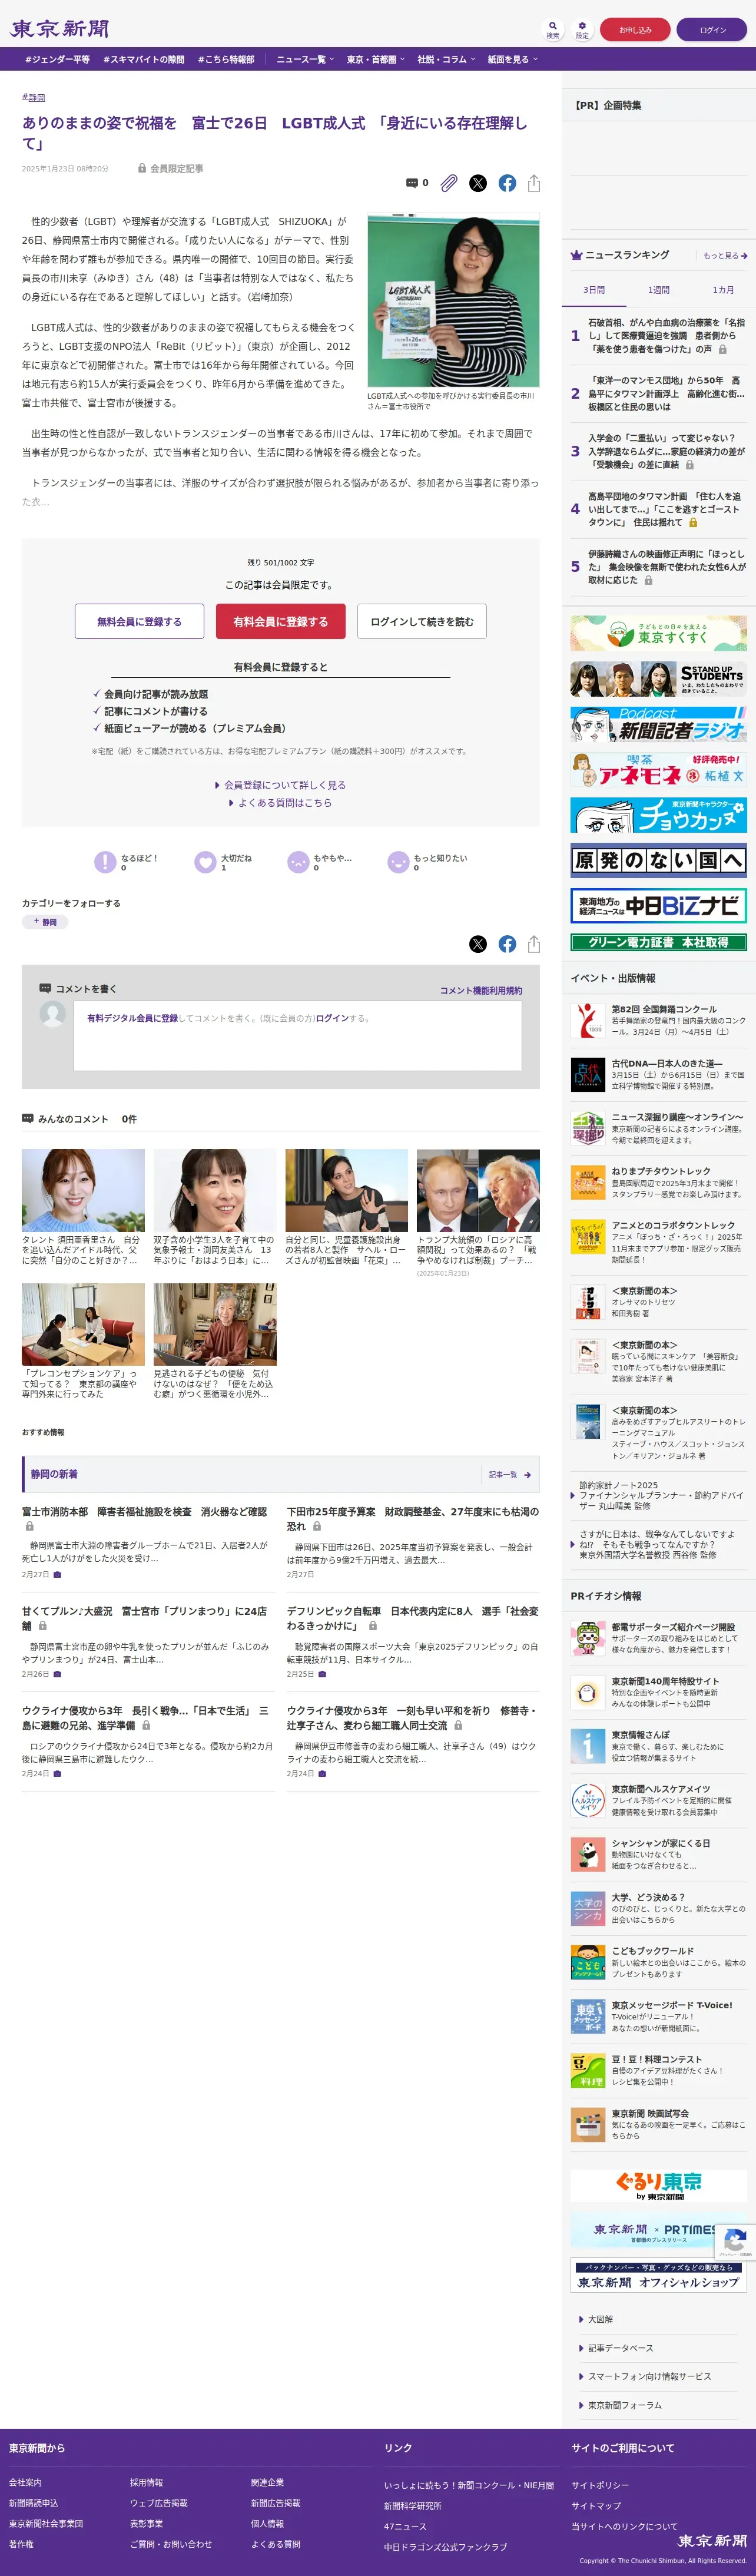Share on X using the icon under the headline
756x2576 pixels.
click(478, 183)
